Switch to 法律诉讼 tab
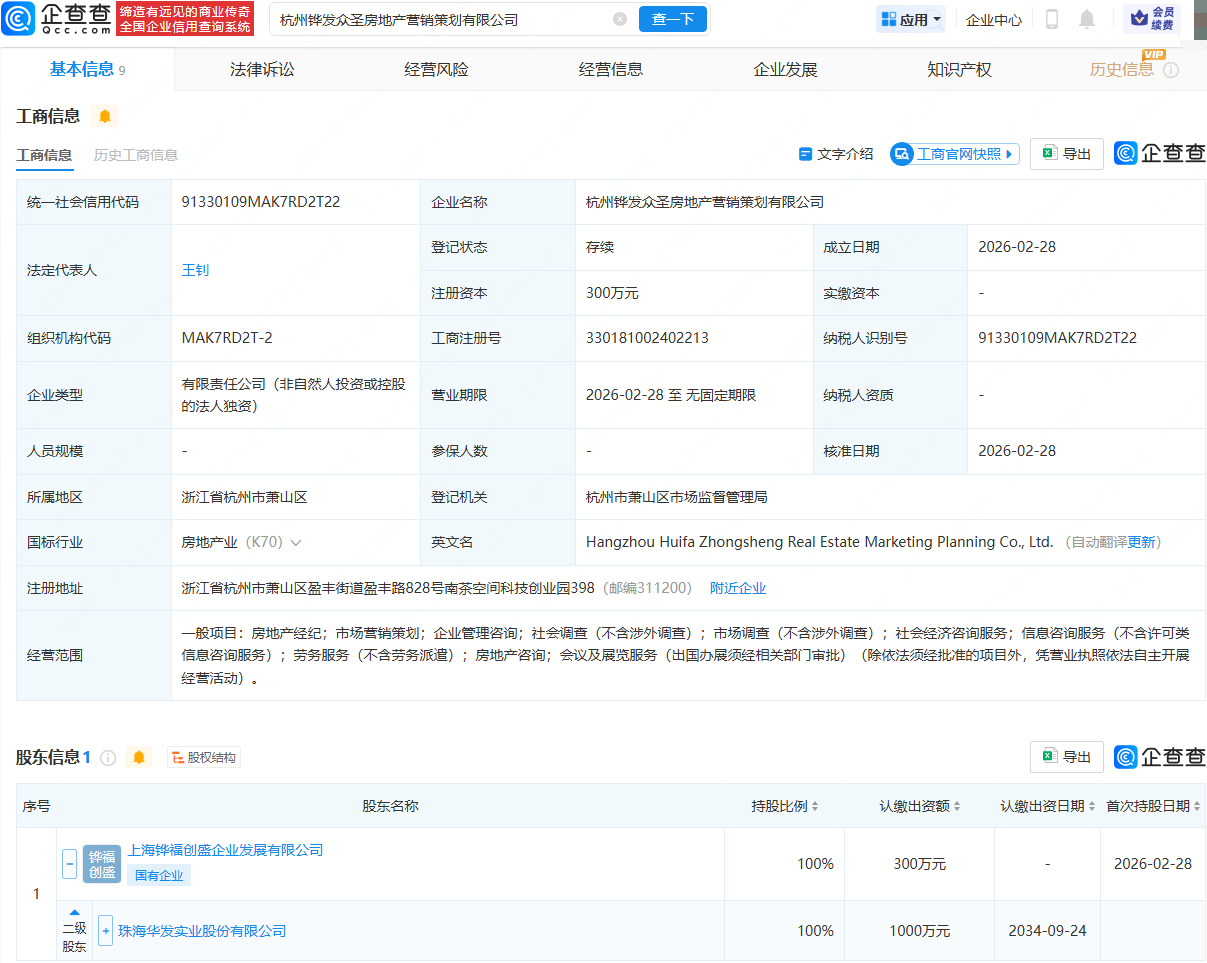 (x=262, y=69)
